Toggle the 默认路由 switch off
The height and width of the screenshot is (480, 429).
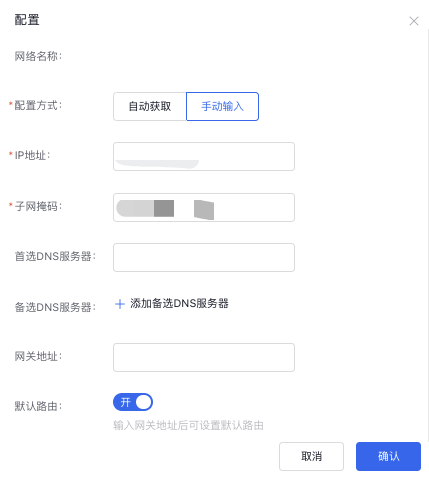coord(133,402)
